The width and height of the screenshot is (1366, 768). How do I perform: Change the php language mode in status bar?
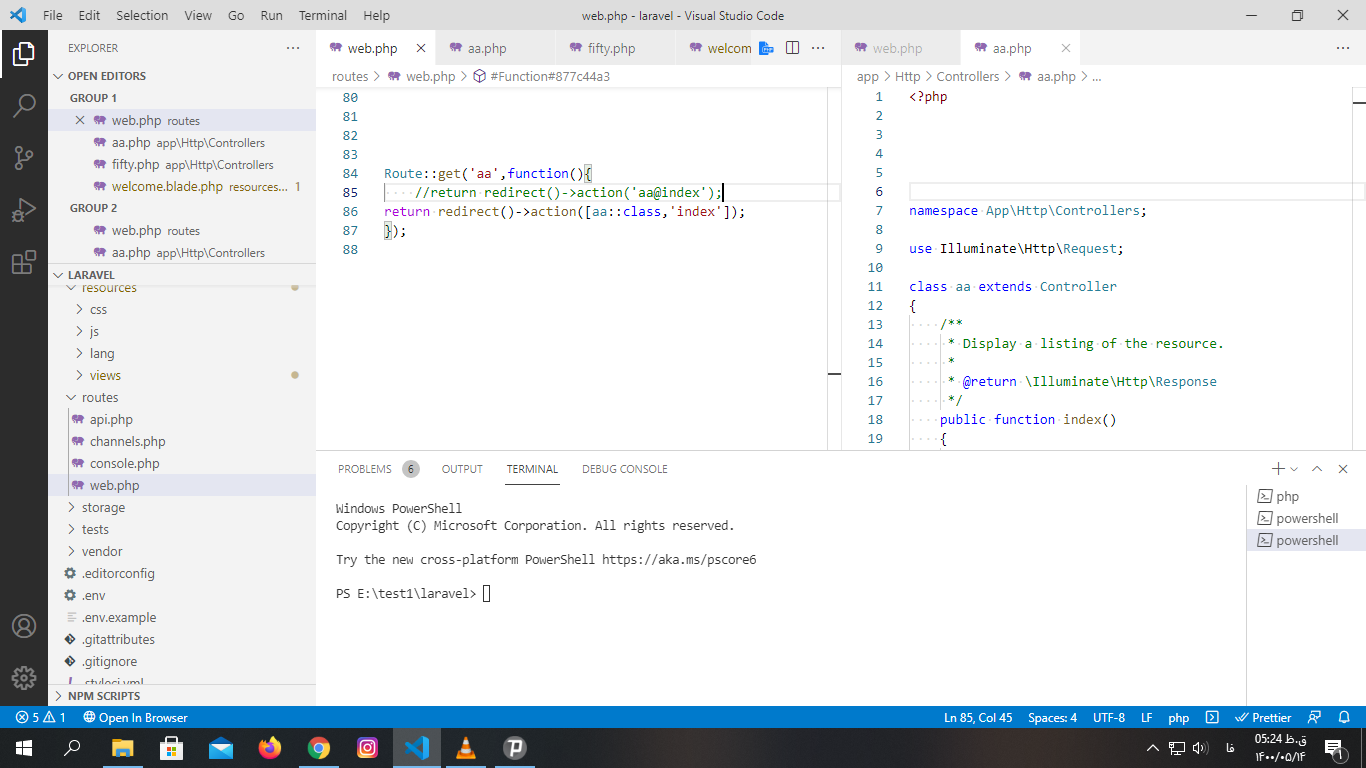point(1179,717)
